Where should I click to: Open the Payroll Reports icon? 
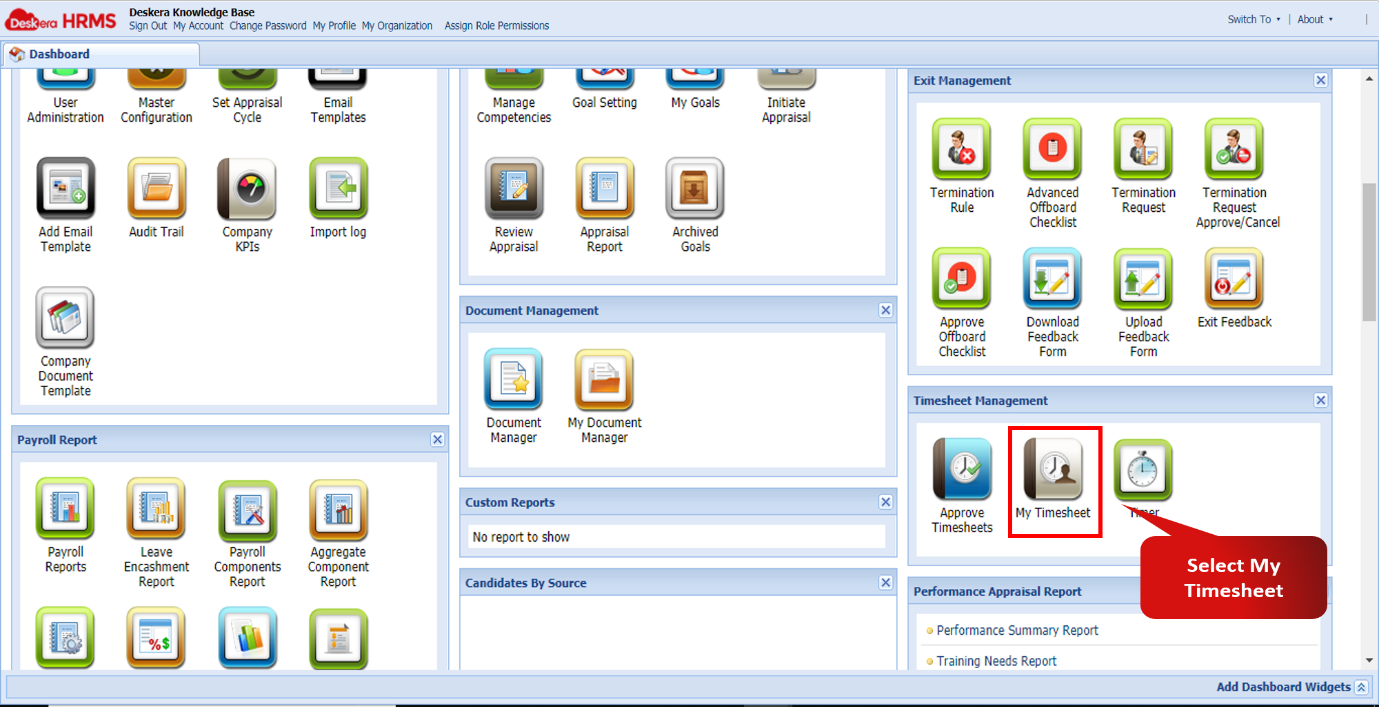coord(64,508)
